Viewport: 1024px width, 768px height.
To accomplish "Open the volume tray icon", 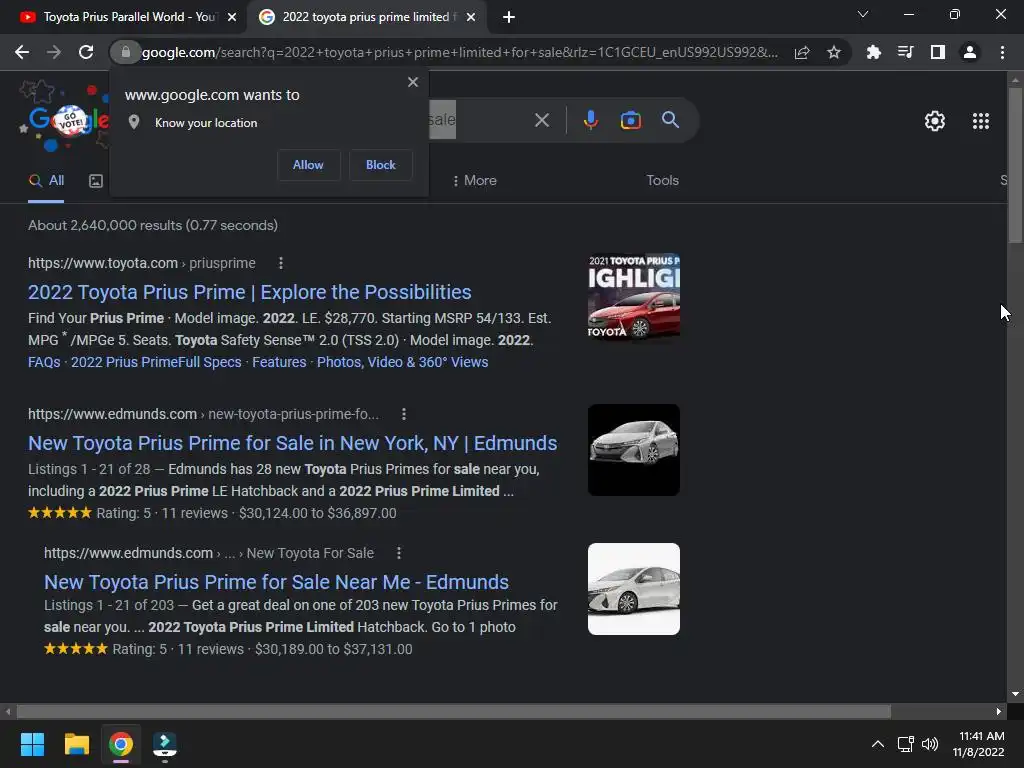I will point(930,744).
